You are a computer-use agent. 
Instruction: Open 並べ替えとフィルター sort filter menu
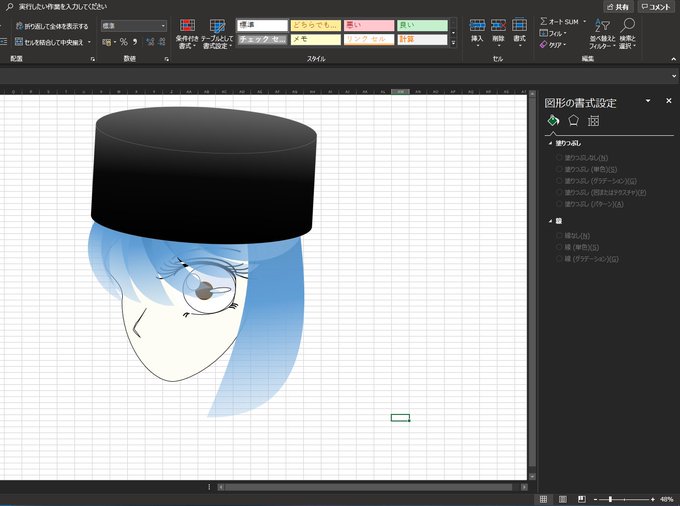click(x=602, y=34)
